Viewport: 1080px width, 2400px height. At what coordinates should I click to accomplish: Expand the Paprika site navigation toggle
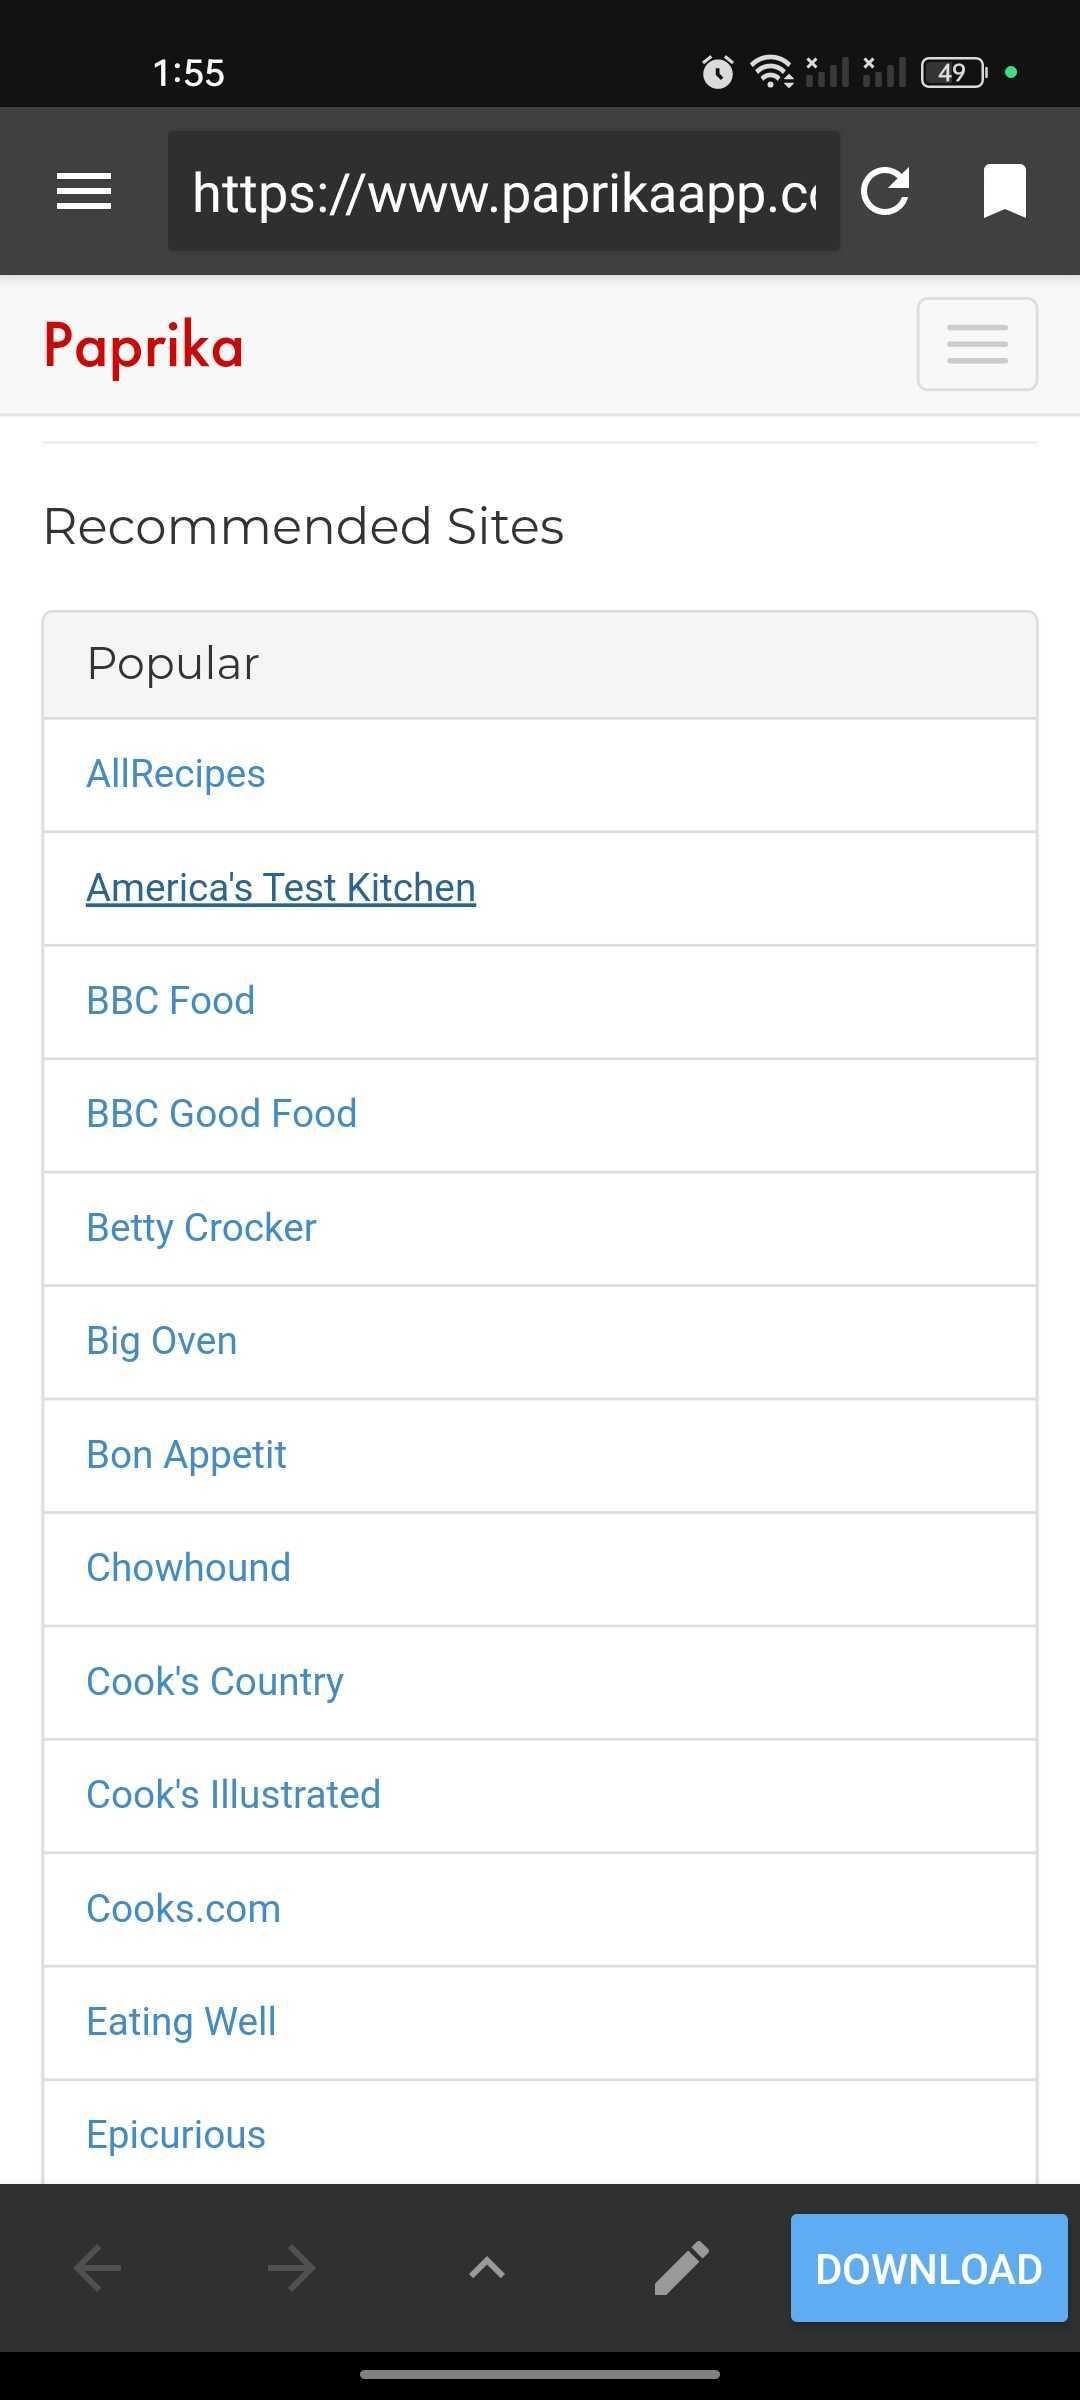(x=977, y=344)
